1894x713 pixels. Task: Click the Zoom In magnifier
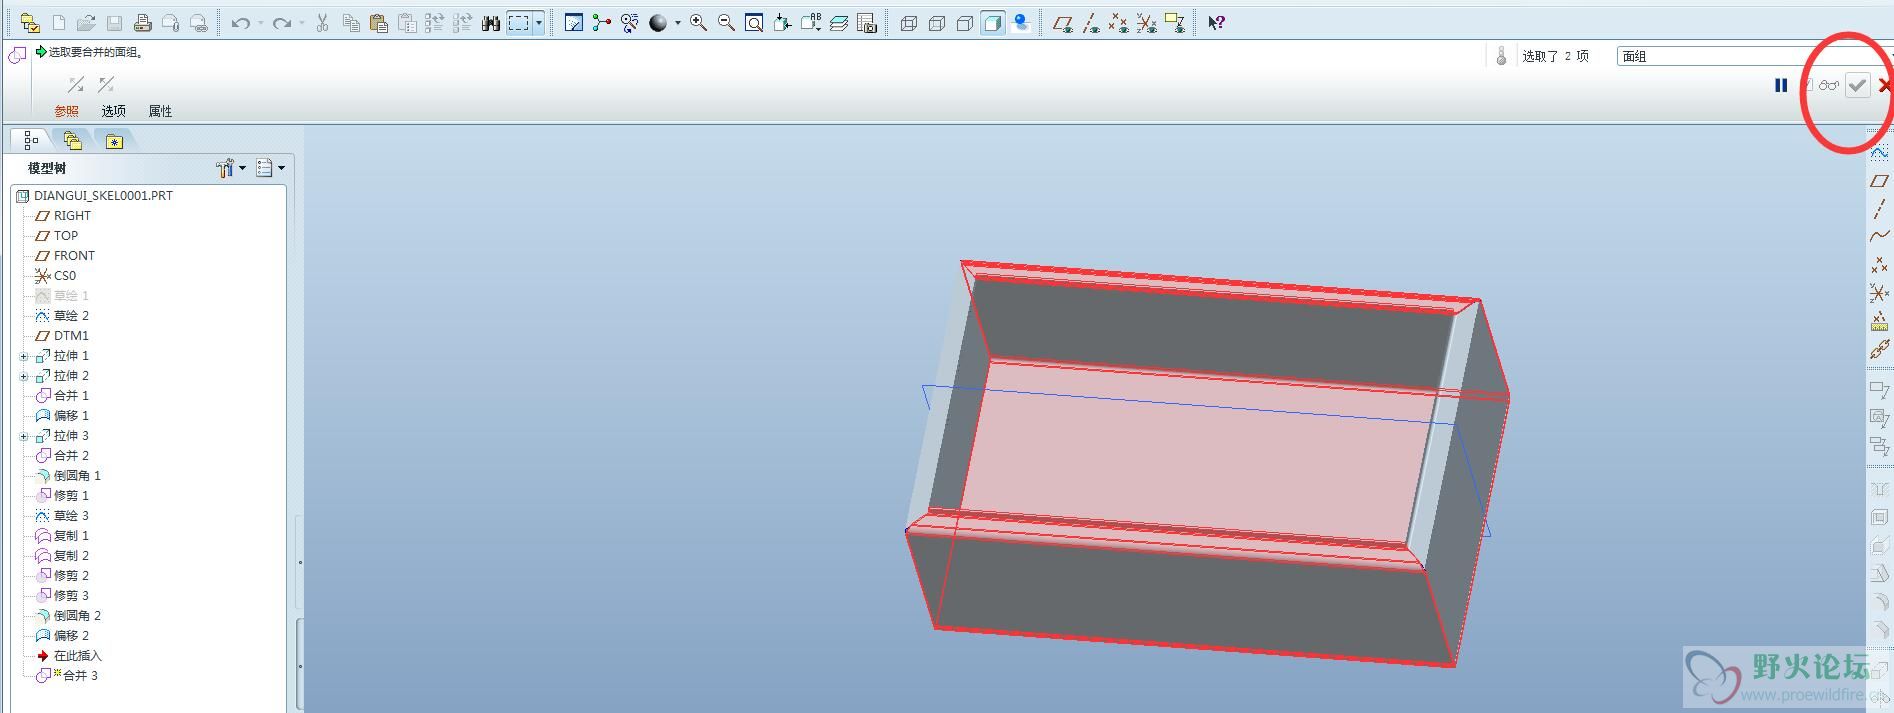point(698,23)
